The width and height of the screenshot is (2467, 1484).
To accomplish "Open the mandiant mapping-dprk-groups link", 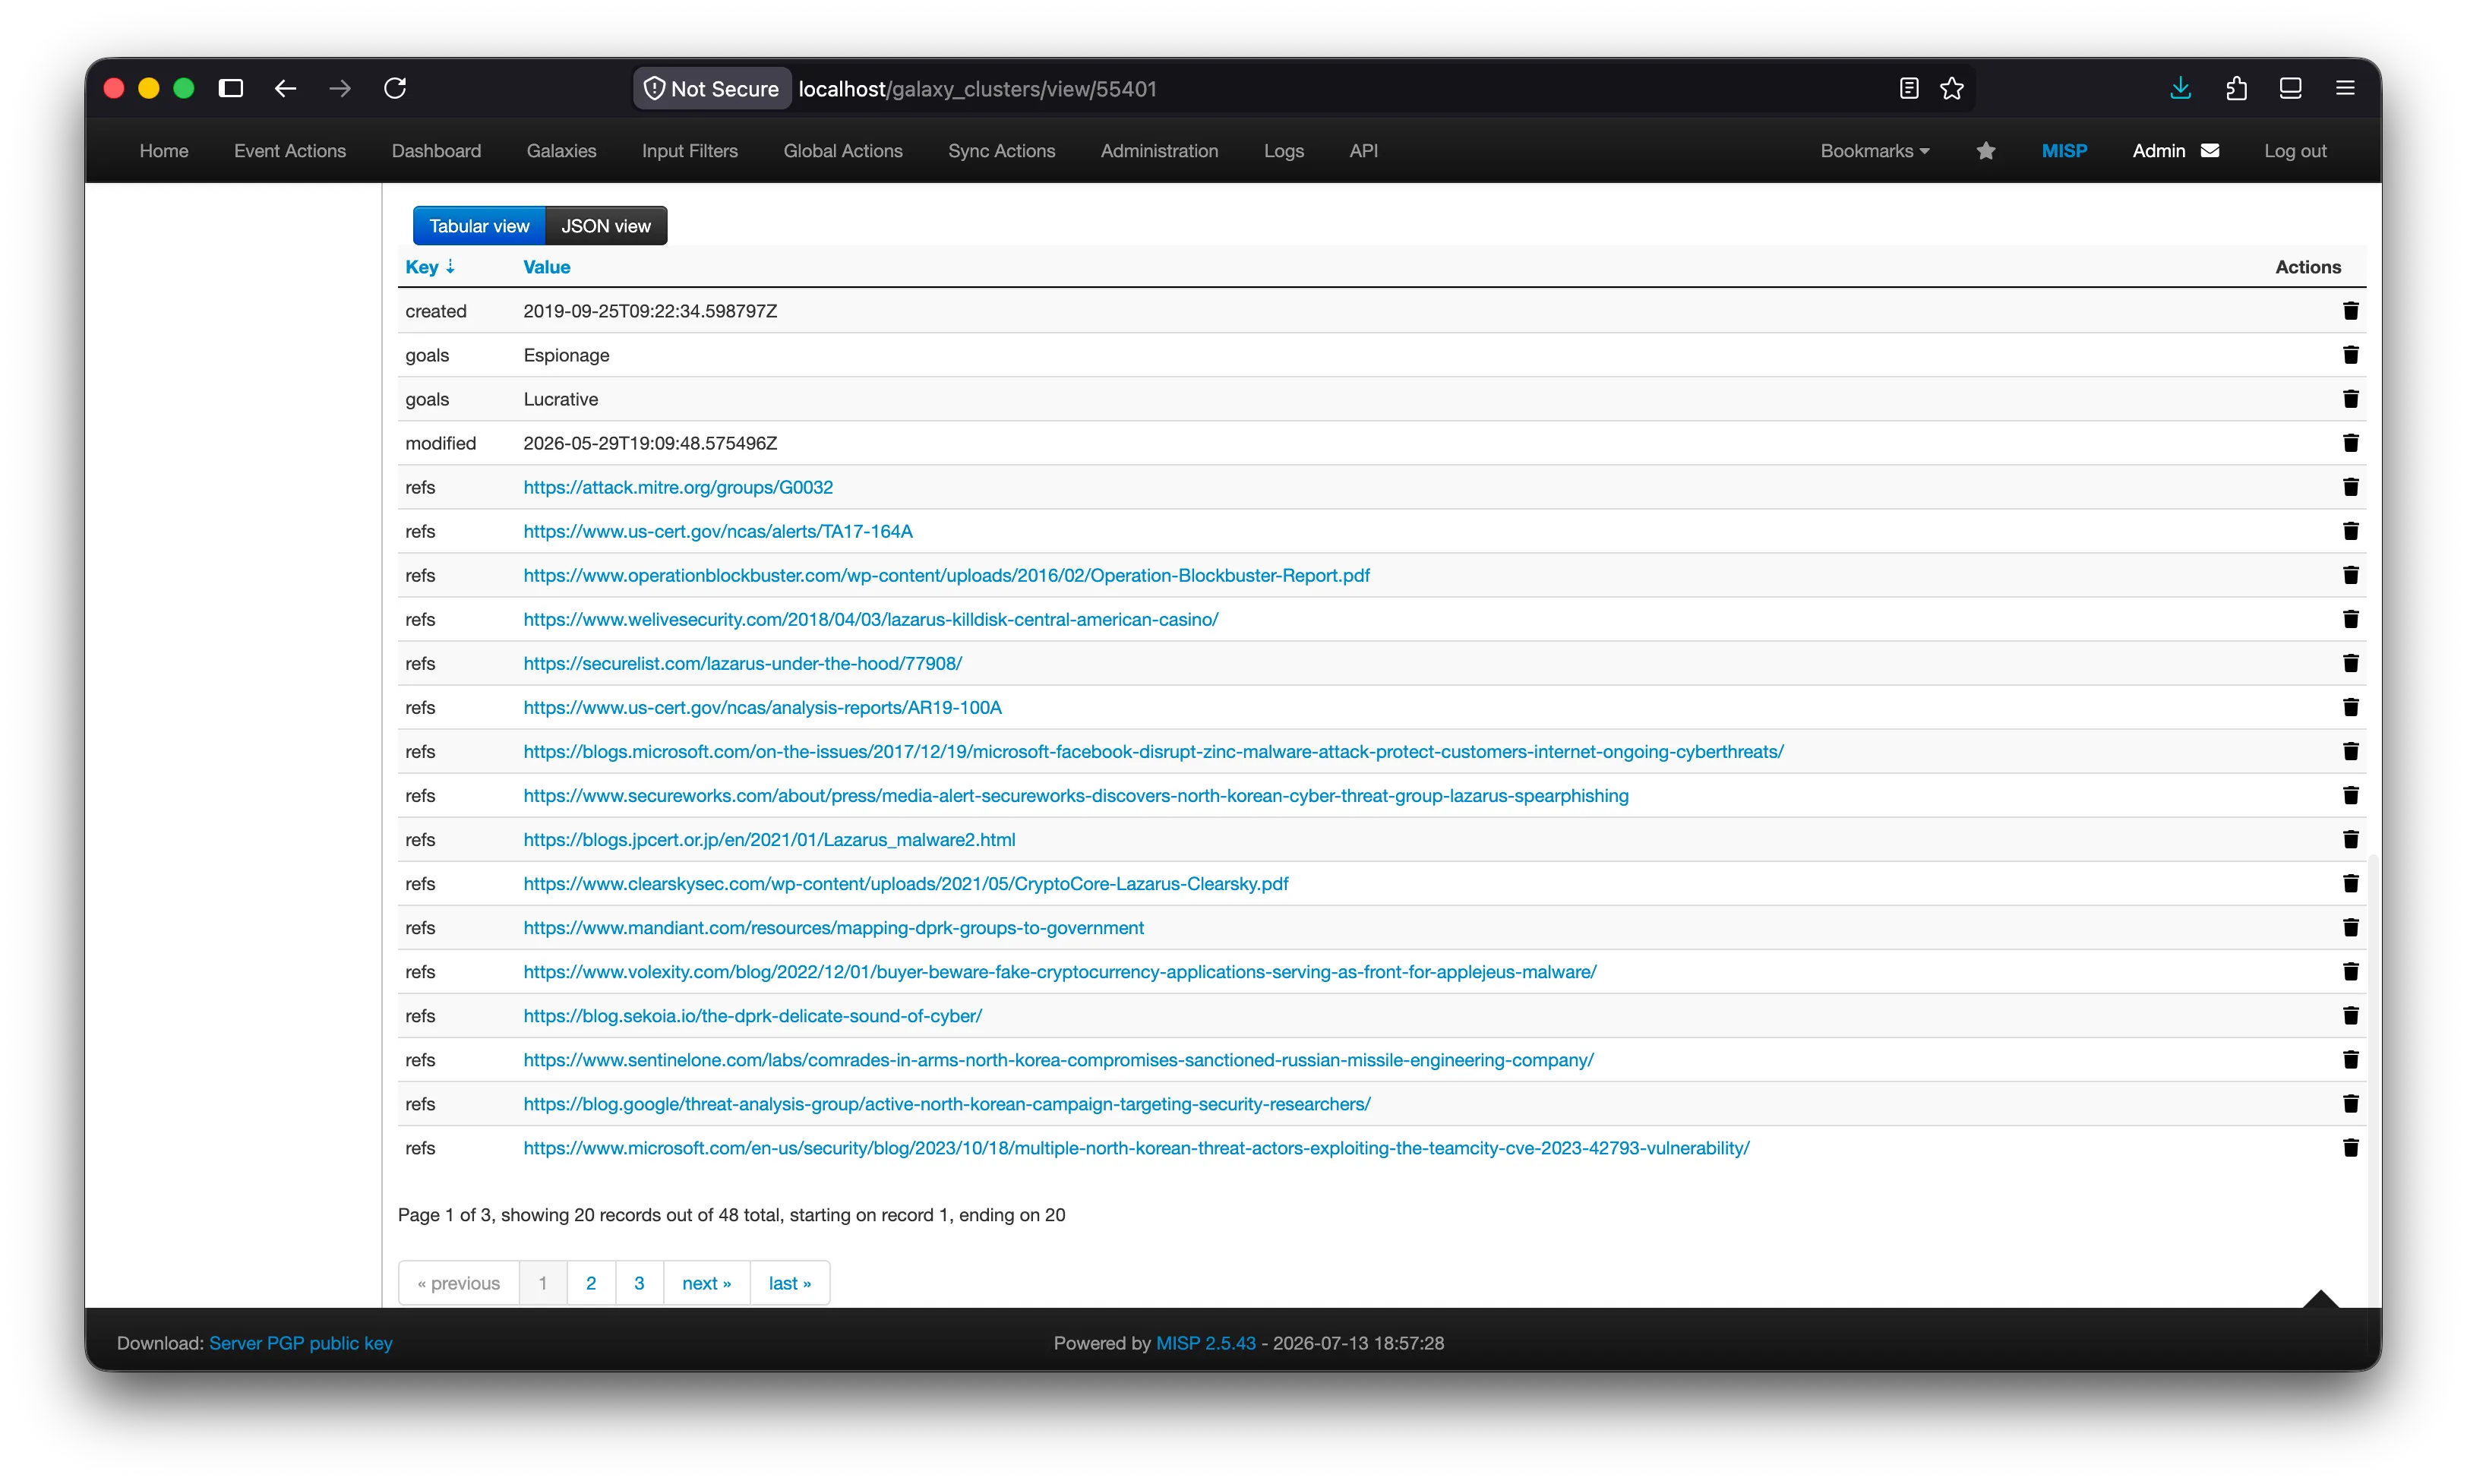I will [833, 927].
